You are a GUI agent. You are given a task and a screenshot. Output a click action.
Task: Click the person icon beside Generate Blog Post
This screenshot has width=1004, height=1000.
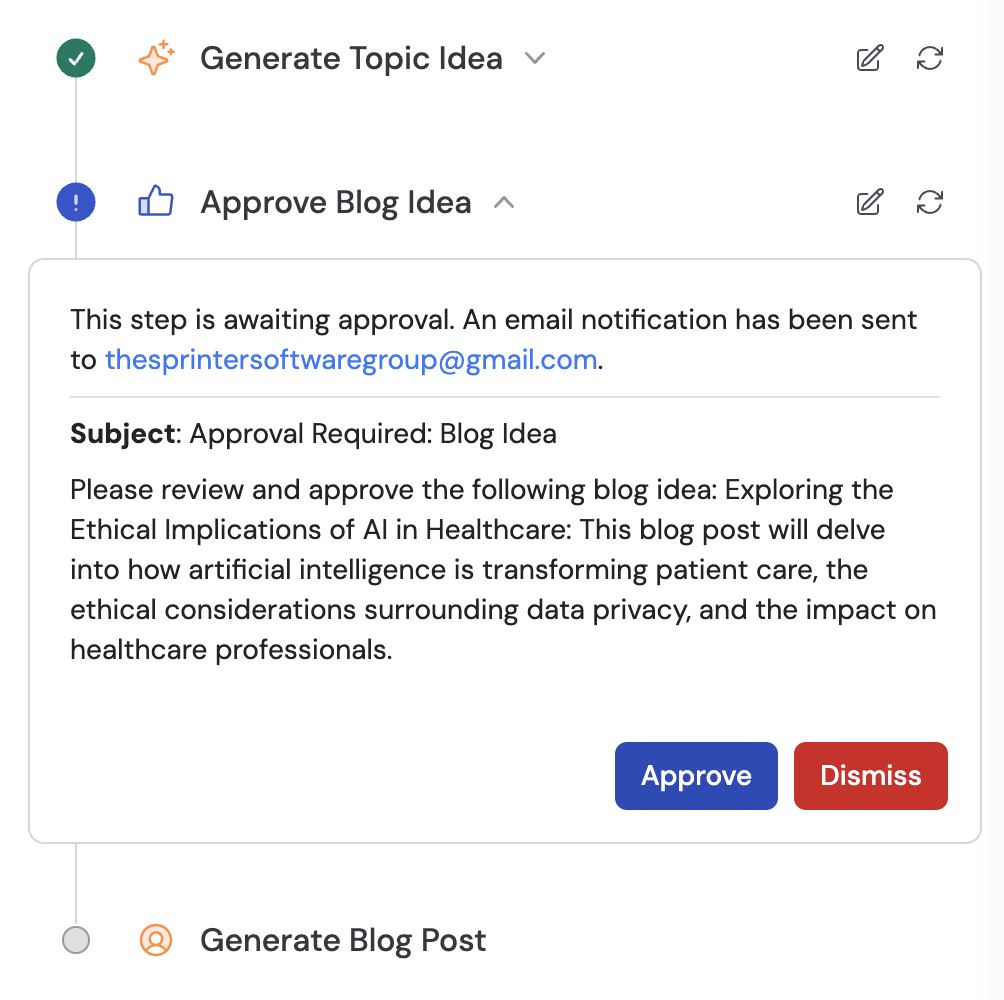(x=156, y=940)
